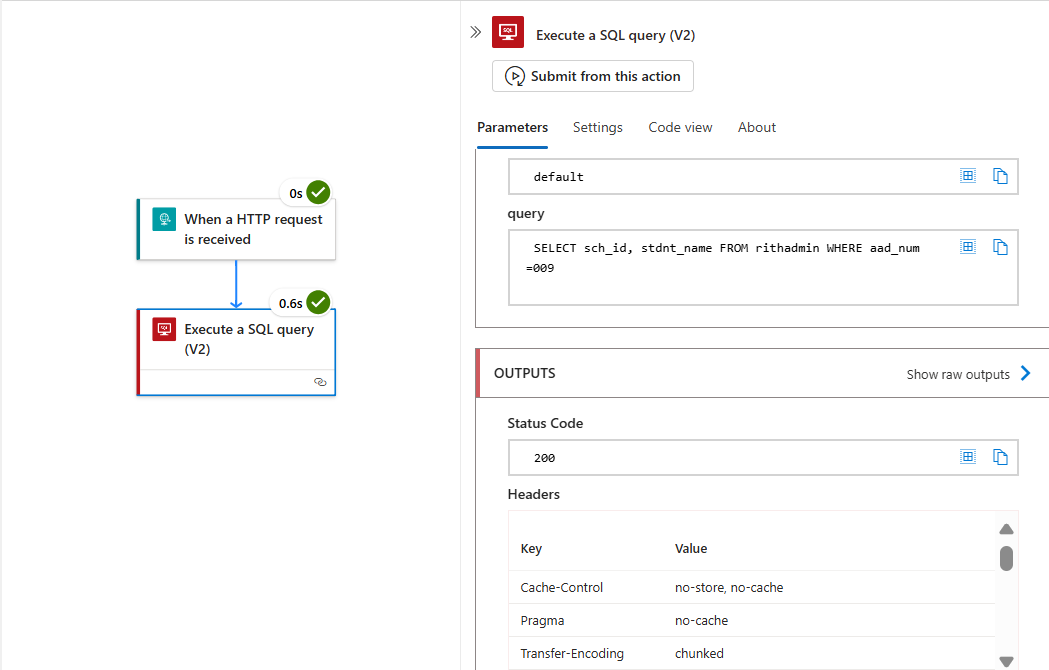Select the Execute a SQL query (V2) node
1049x670 pixels.
click(236, 352)
